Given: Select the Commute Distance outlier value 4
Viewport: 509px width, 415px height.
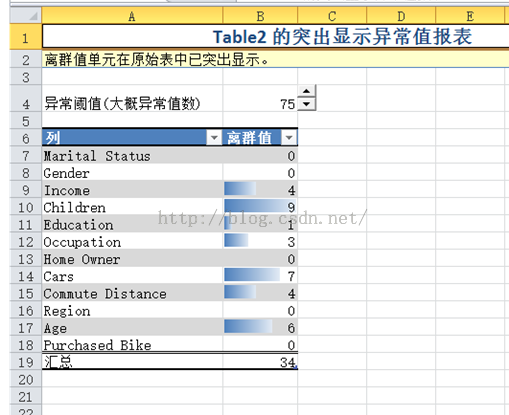Looking at the screenshot, I should (260, 293).
